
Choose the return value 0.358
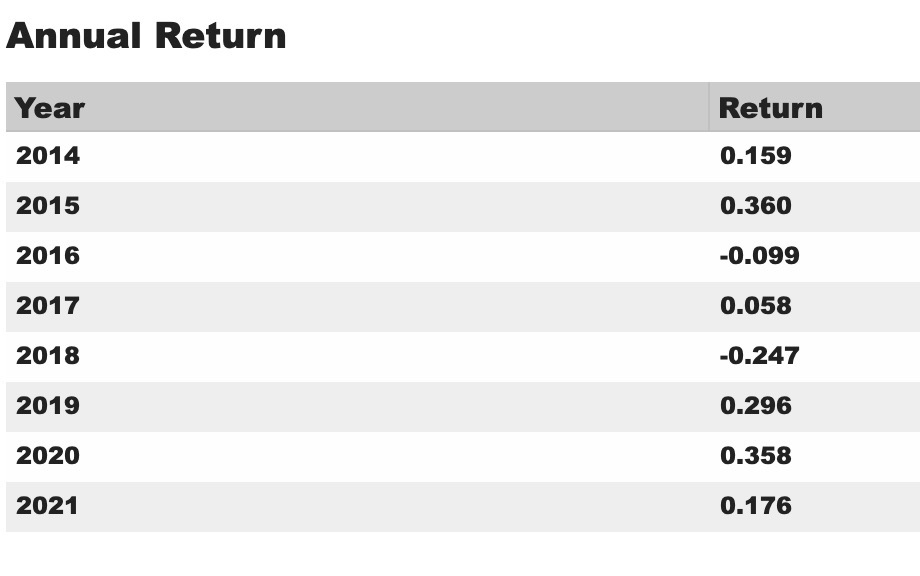click(755, 456)
